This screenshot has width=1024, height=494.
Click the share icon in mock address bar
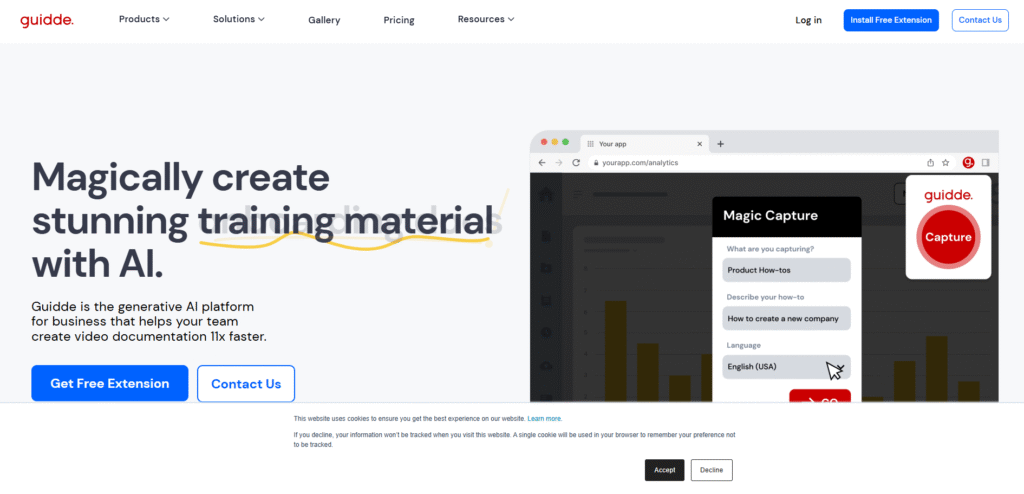[930, 162]
